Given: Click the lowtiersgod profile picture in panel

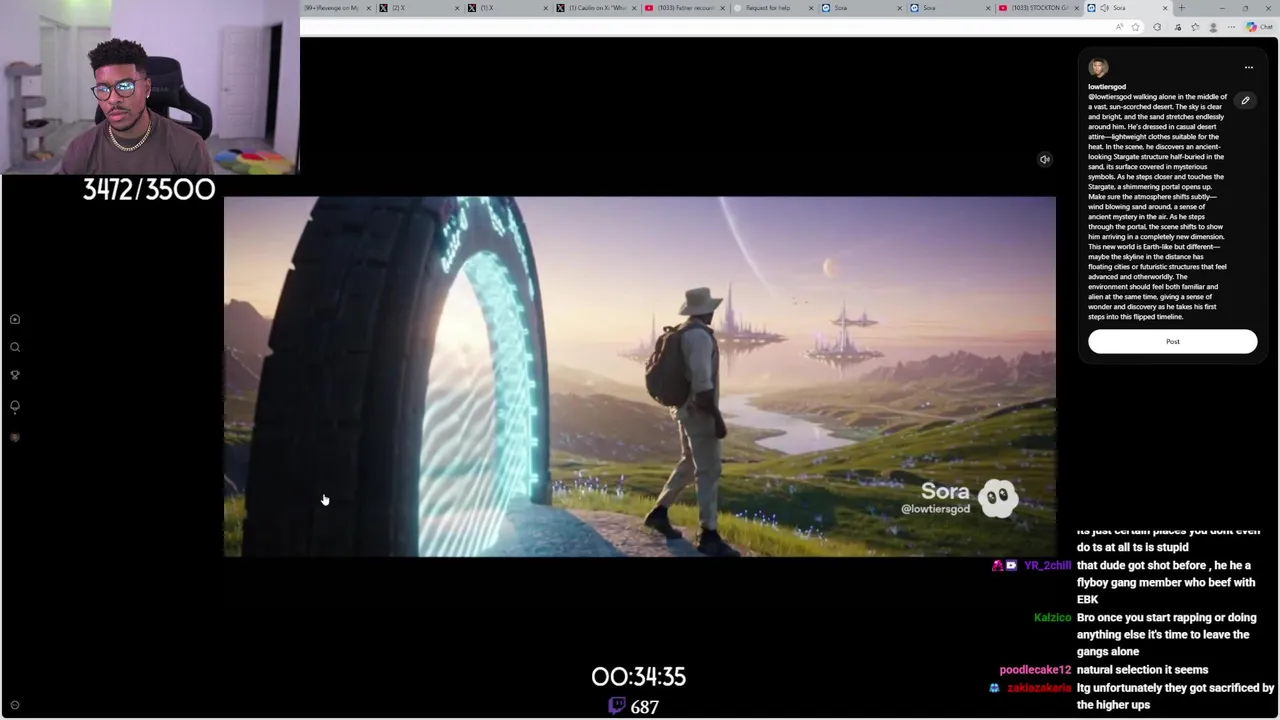Looking at the screenshot, I should (x=1098, y=68).
